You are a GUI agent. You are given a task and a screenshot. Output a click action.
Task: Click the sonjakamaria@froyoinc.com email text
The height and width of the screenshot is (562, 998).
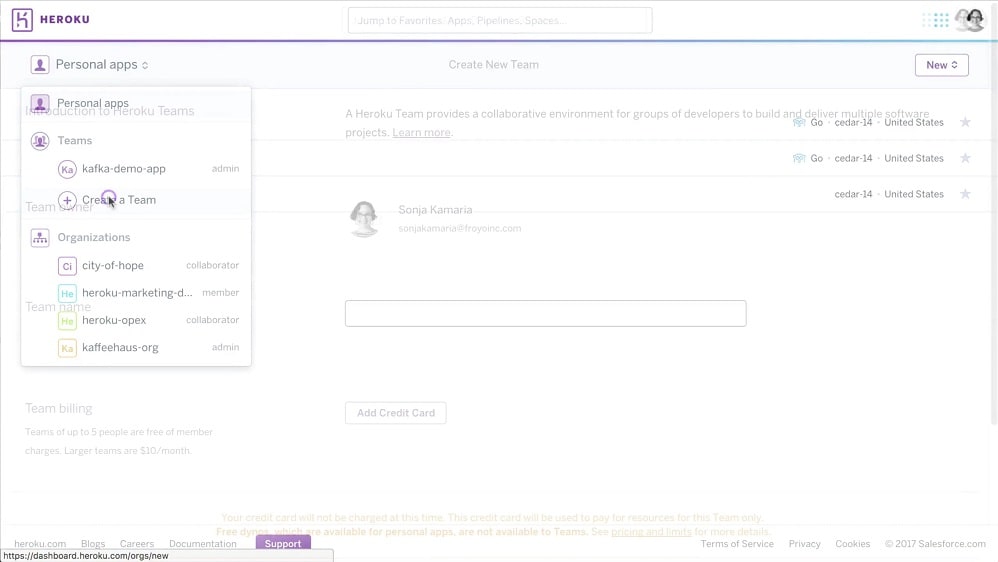point(460,228)
